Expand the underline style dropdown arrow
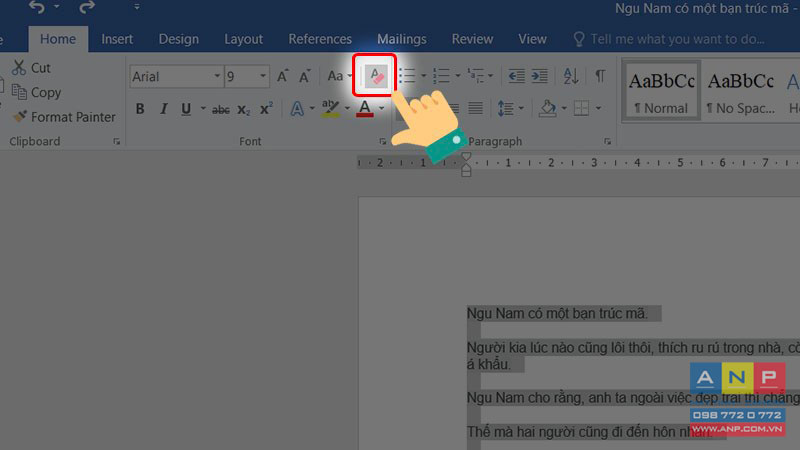Screen dimensions: 800x450 (203, 108)
